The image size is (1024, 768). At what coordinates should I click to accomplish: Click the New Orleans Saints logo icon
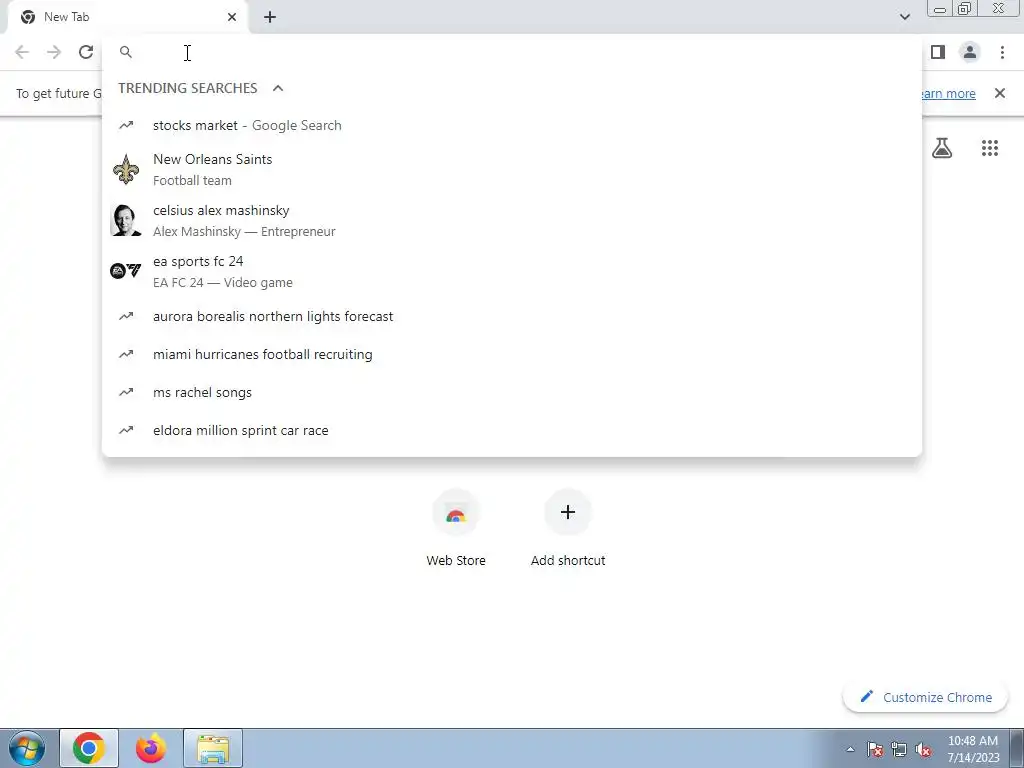(x=126, y=170)
